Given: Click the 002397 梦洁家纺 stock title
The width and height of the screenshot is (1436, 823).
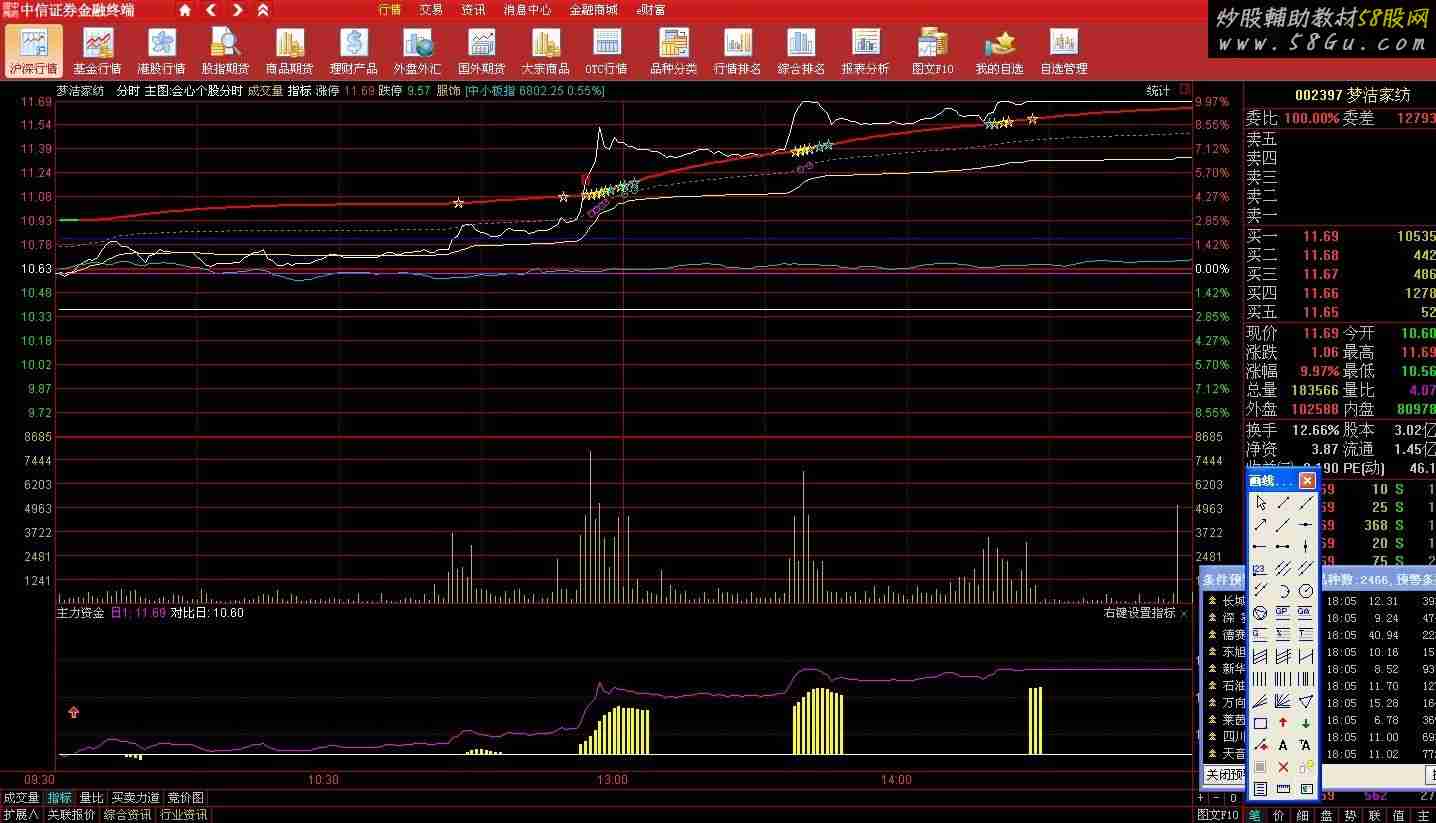Looking at the screenshot, I should (1352, 95).
